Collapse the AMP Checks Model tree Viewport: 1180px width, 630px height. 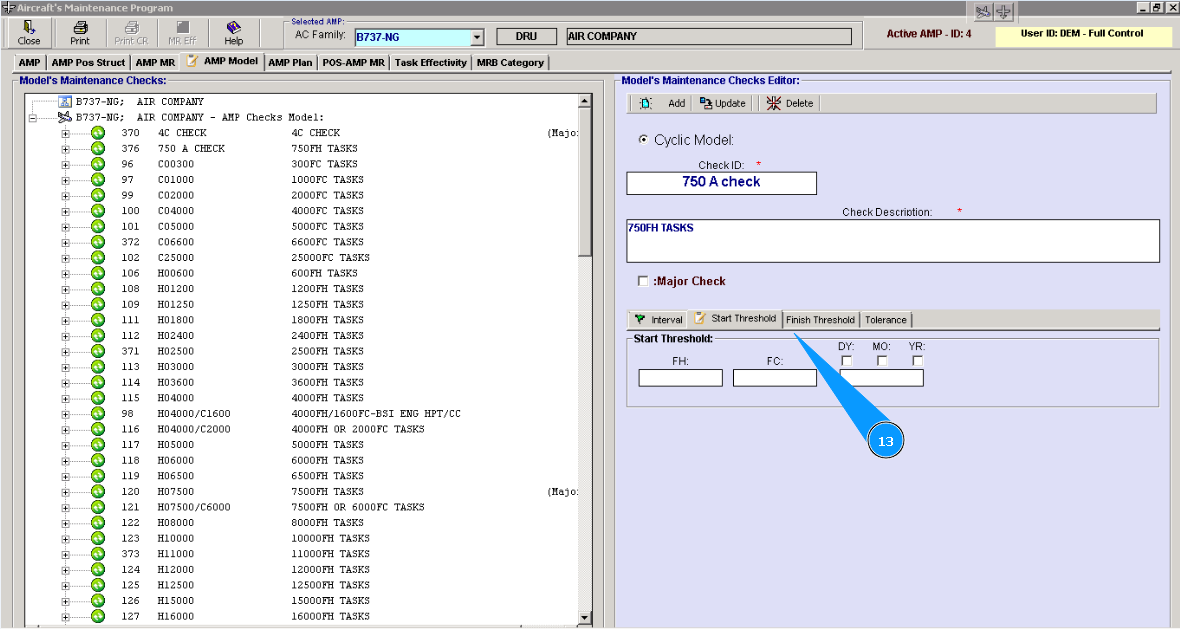point(33,117)
